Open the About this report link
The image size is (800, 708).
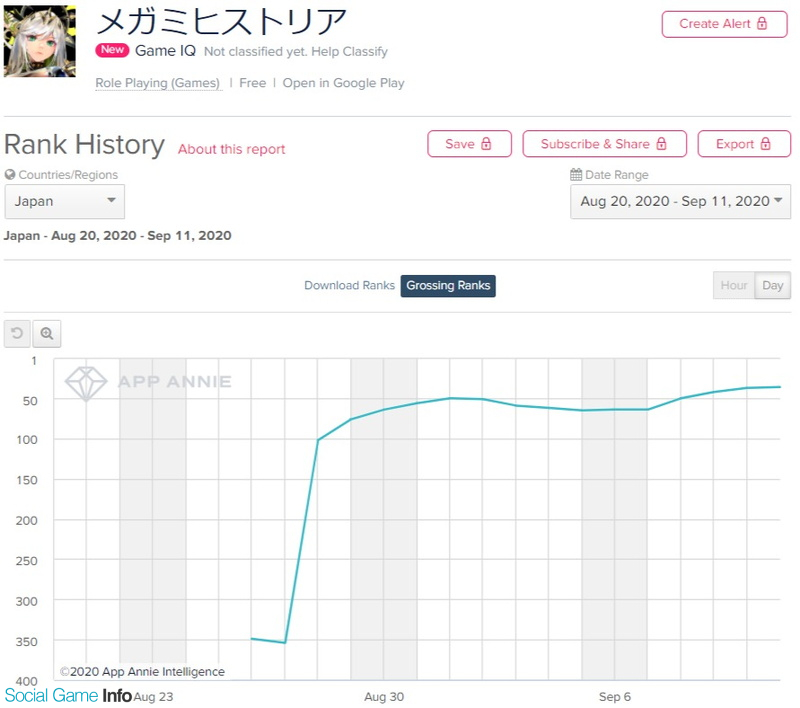point(232,149)
